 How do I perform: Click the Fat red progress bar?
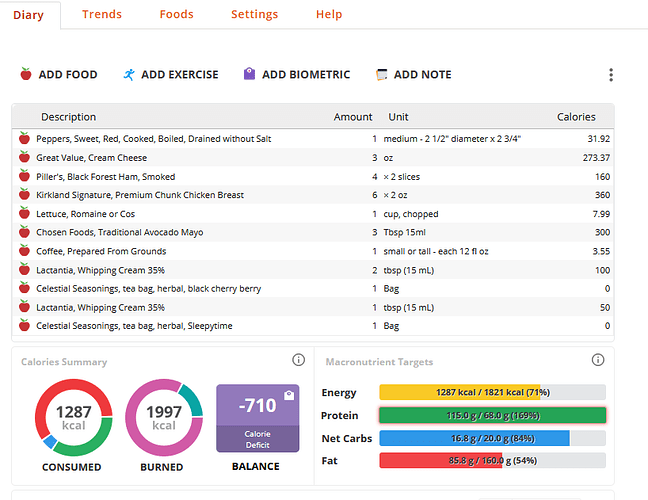493,460
